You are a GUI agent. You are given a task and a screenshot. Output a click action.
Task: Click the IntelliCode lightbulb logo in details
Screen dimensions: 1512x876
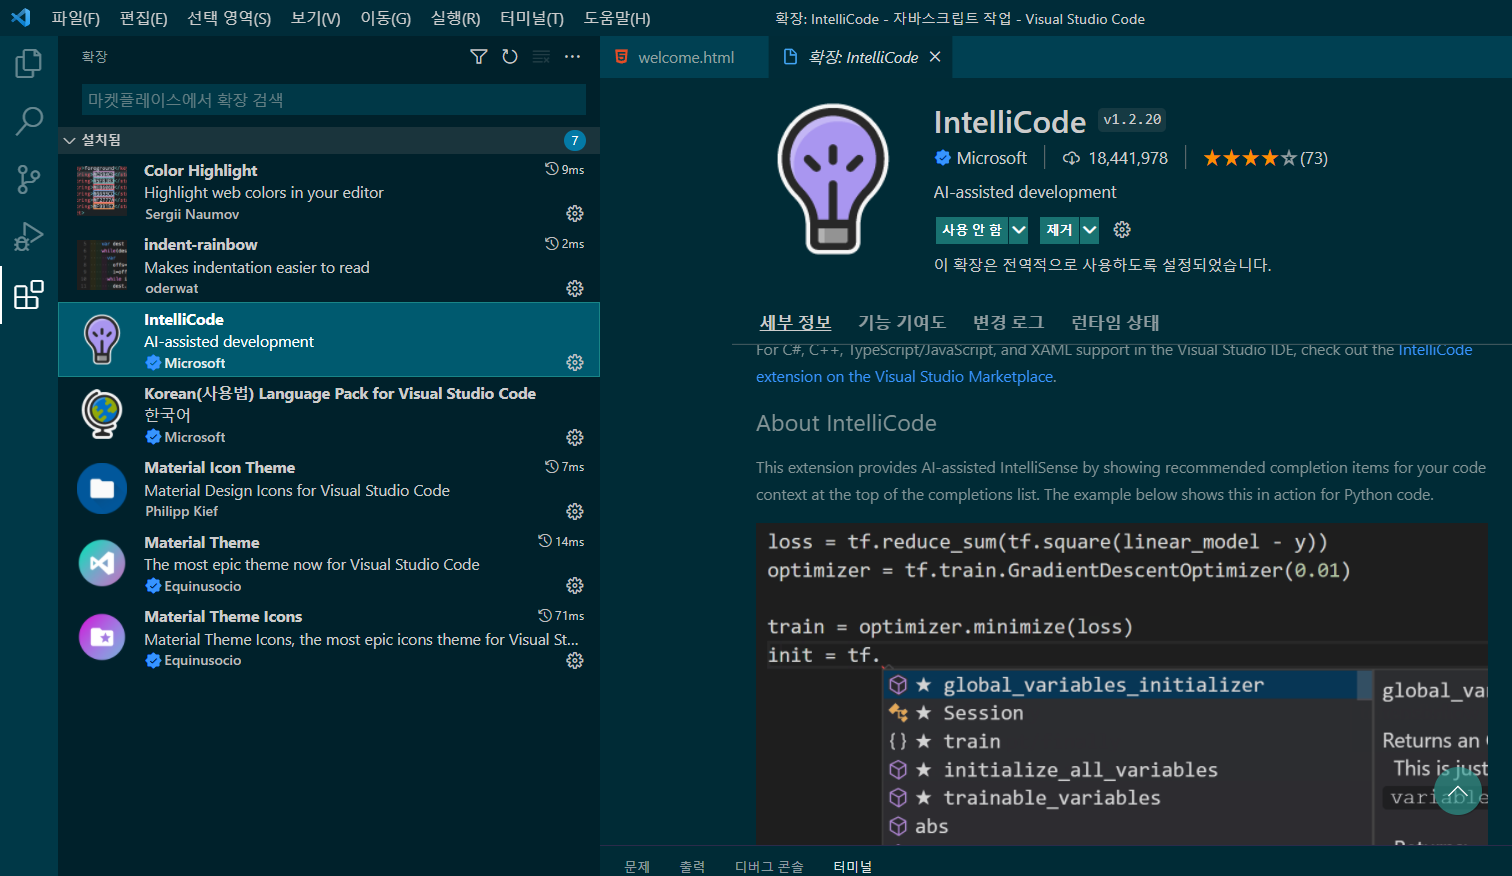[x=833, y=179]
